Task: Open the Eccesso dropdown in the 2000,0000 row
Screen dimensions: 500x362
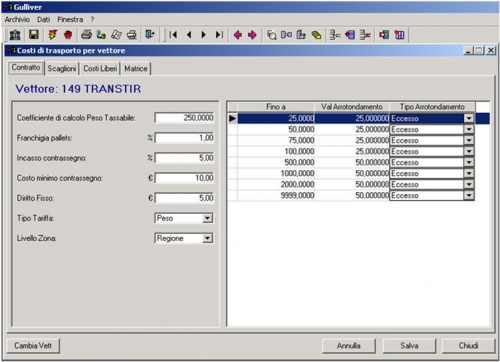Action: (x=469, y=184)
